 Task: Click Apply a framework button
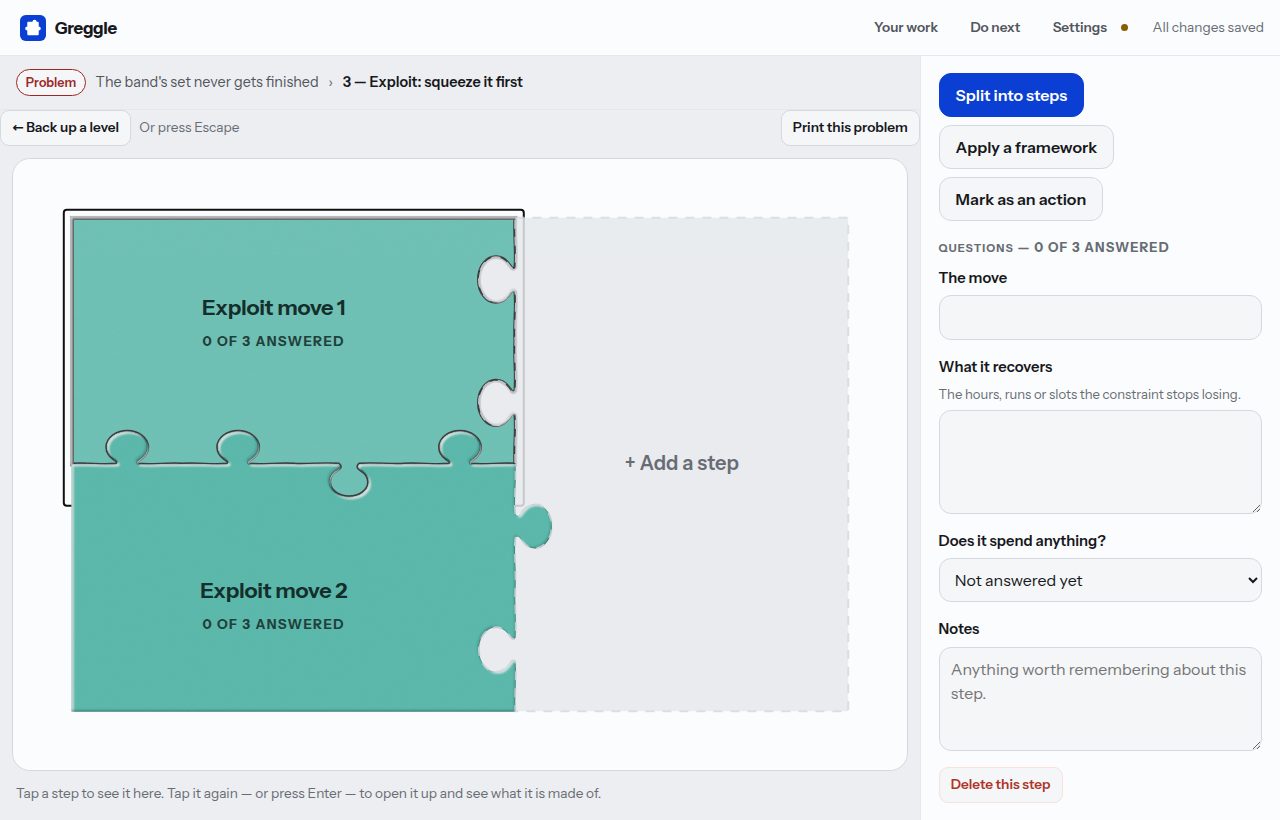1026,147
